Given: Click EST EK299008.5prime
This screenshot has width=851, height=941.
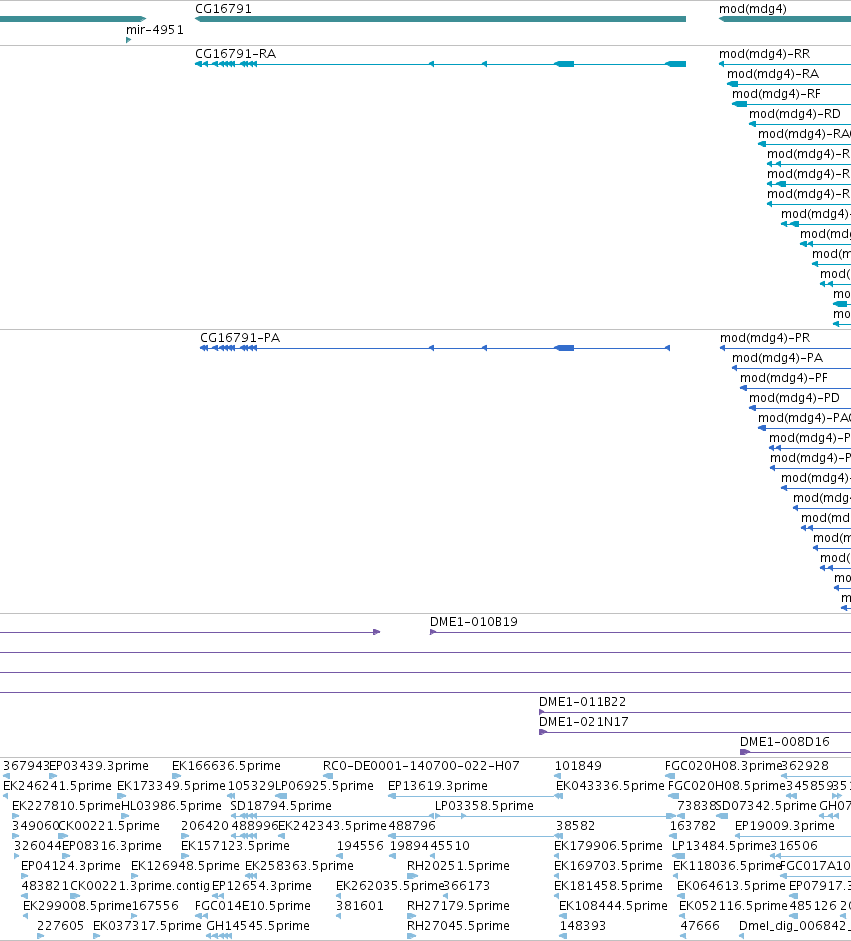Looking at the screenshot, I should (x=77, y=906).
